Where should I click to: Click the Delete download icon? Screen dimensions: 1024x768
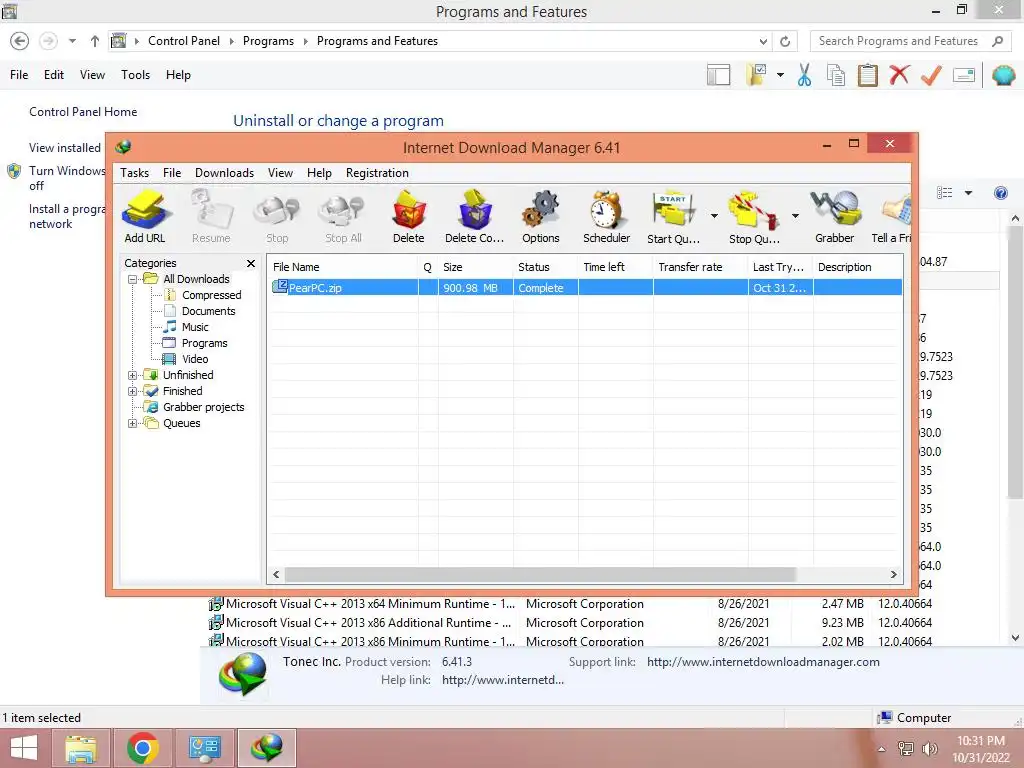[409, 217]
